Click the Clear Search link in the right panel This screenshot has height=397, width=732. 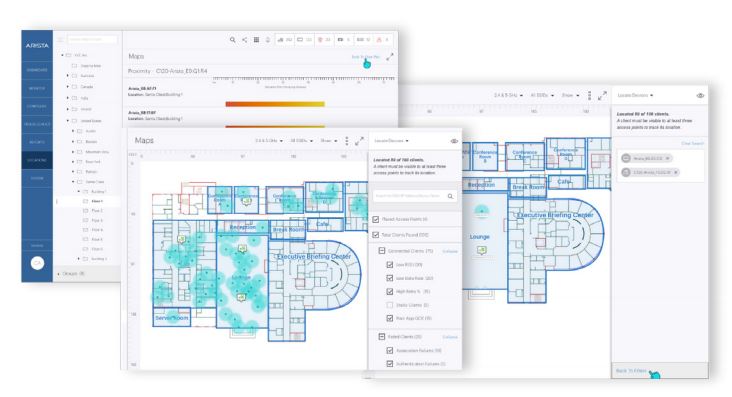692,143
